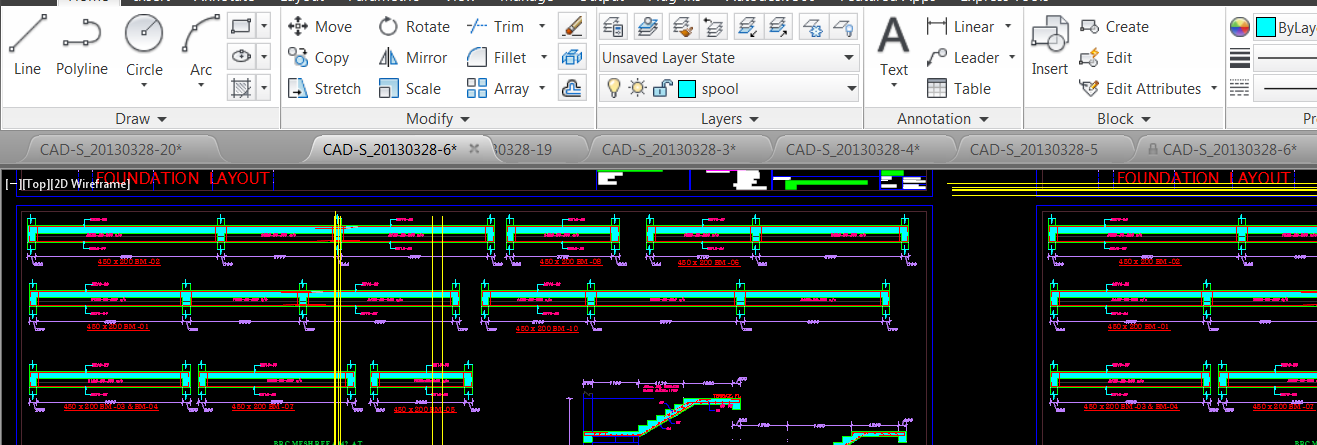Click the Table button
The height and width of the screenshot is (445, 1317).
tap(958, 89)
